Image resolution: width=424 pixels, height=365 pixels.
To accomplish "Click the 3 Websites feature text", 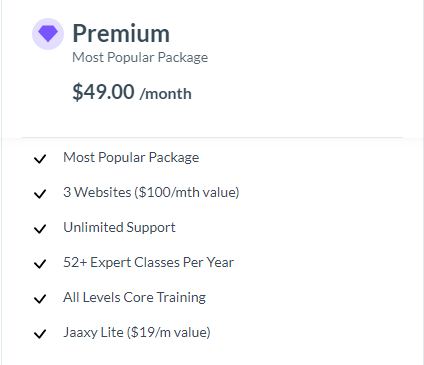I will click(97, 192).
